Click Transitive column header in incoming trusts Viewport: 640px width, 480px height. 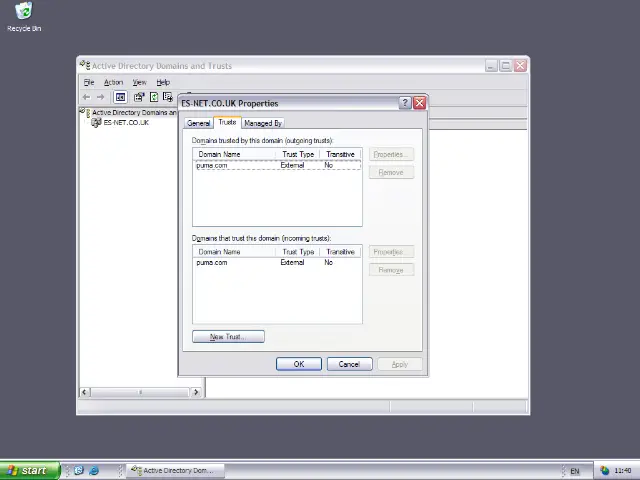[340, 252]
